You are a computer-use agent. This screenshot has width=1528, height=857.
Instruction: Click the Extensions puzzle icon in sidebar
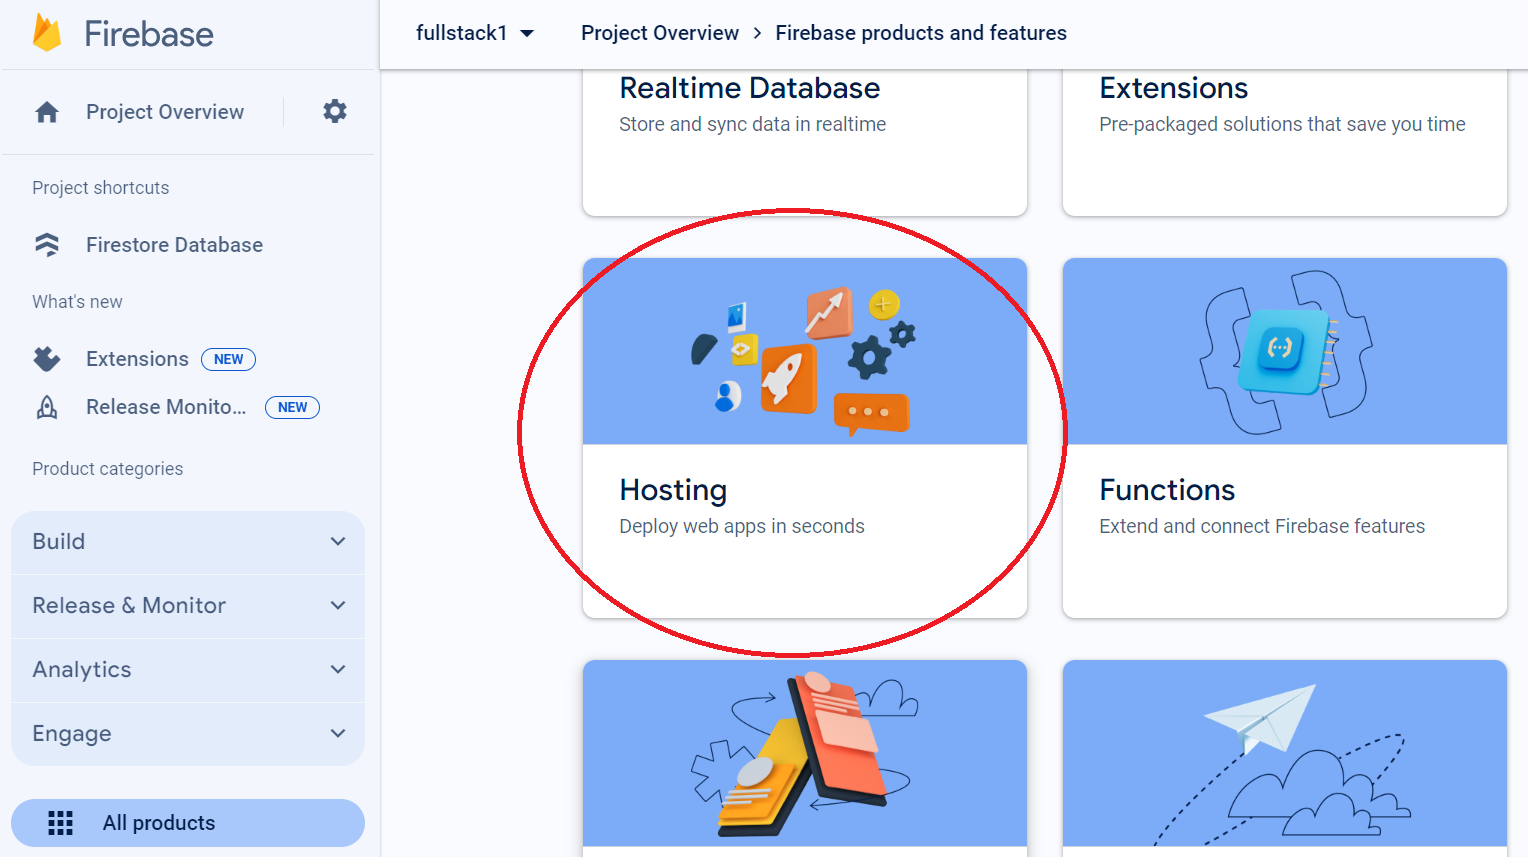click(x=46, y=358)
